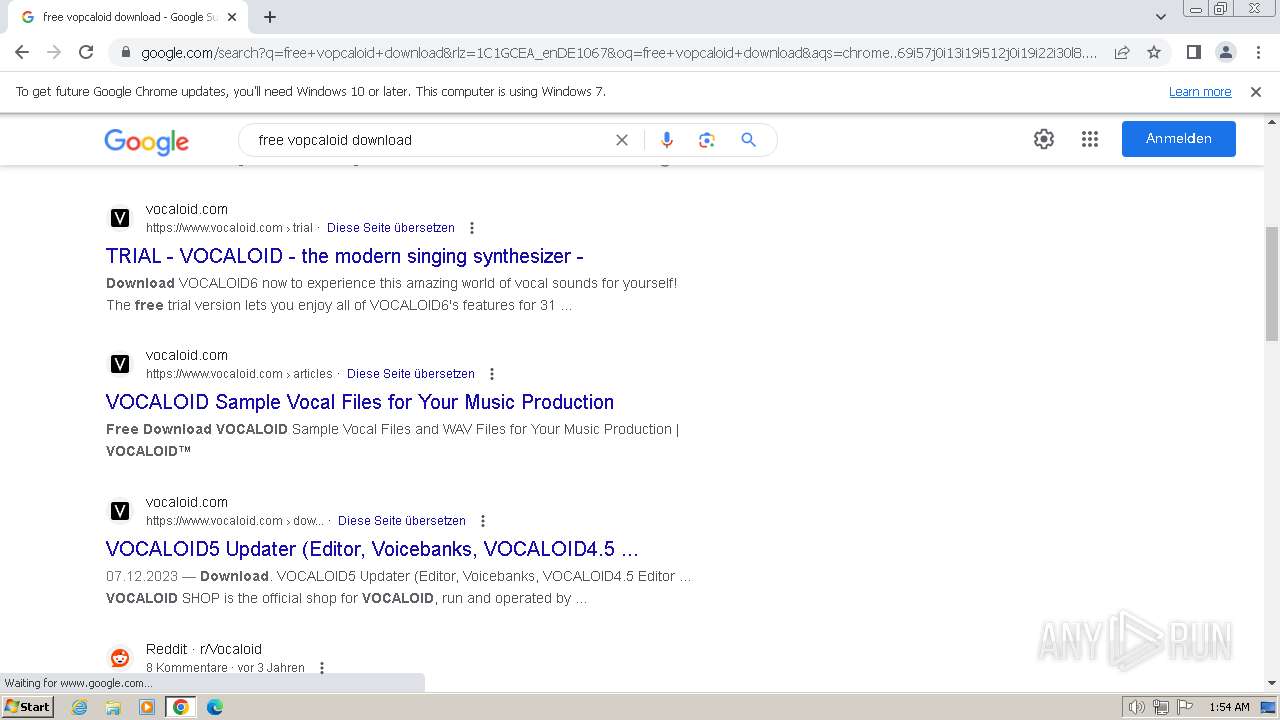Image resolution: width=1280 pixels, height=720 pixels.
Task: Close the free vopcaloid download tab
Action: point(232,17)
